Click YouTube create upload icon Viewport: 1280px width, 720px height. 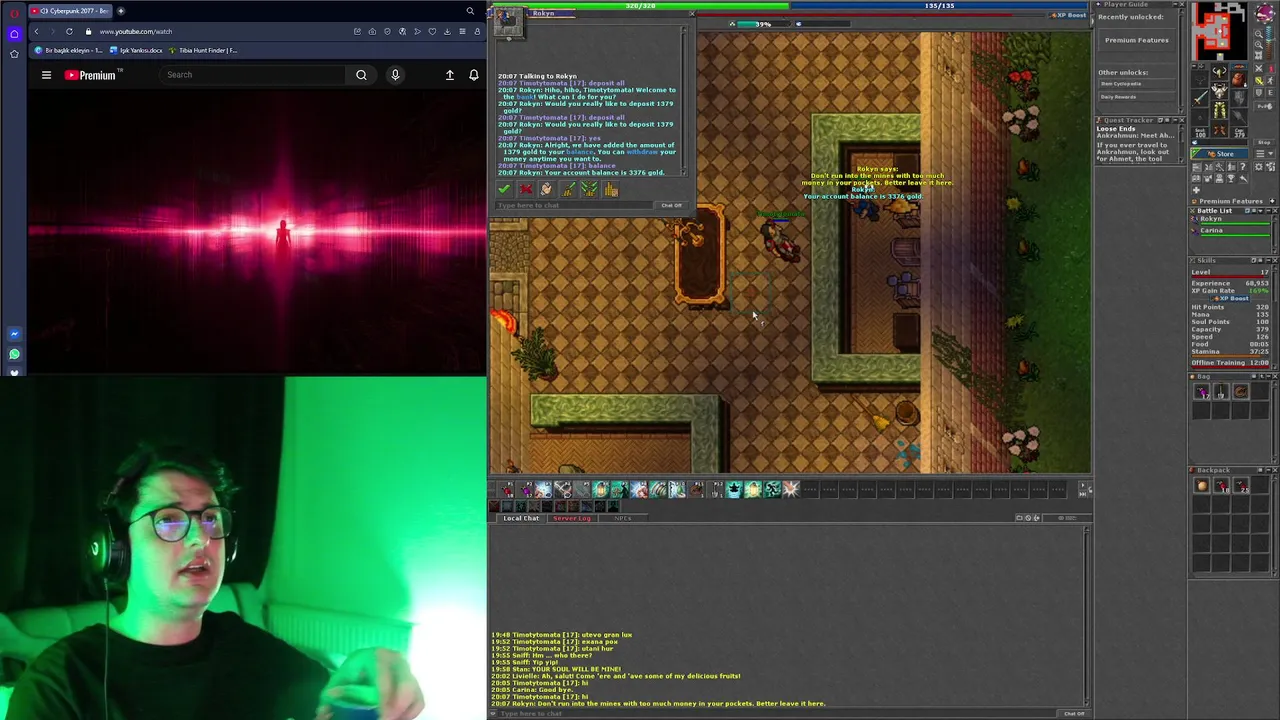[450, 75]
